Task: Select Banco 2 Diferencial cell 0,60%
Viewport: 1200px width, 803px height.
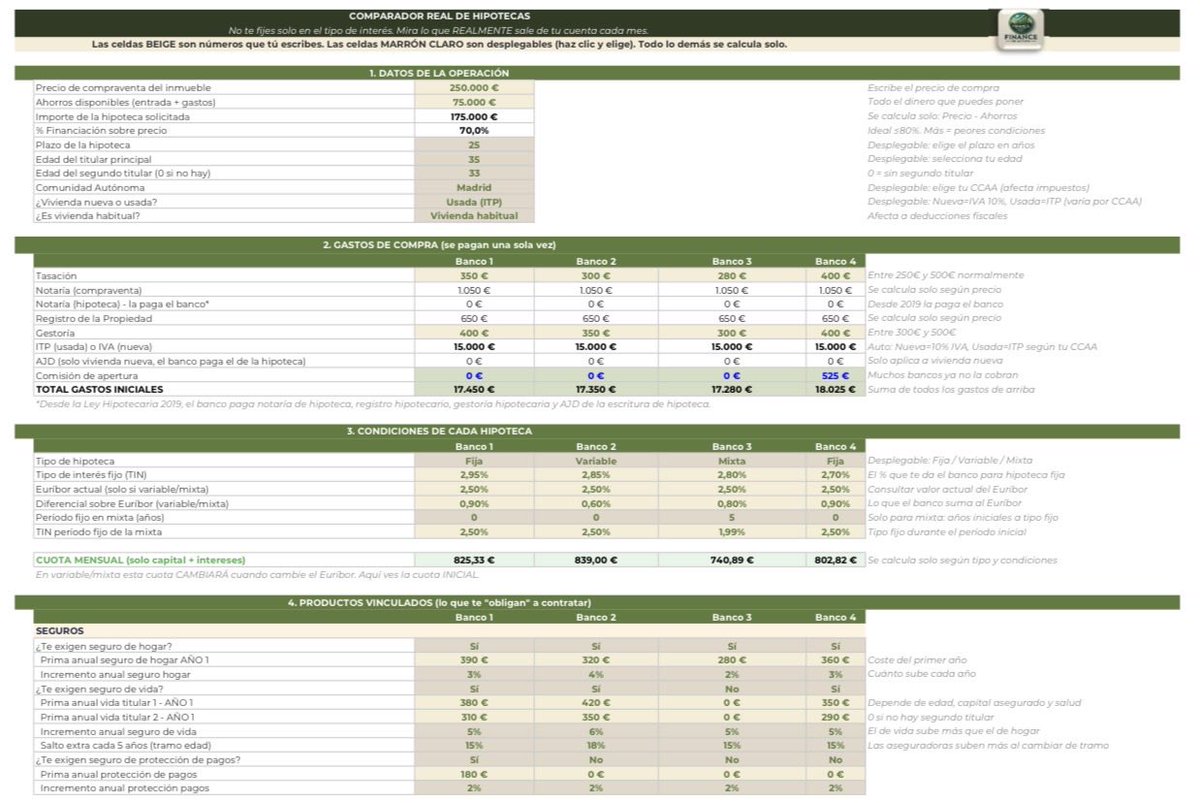Action: pos(596,503)
